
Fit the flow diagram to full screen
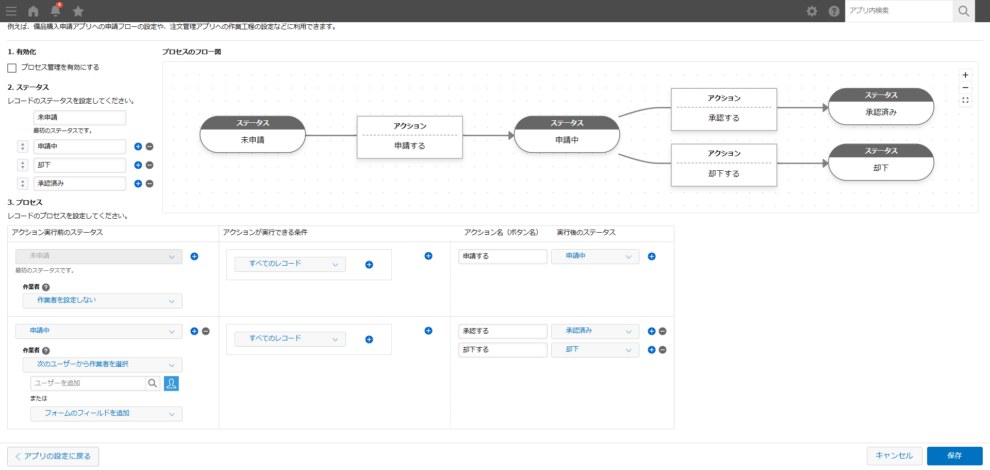click(964, 100)
